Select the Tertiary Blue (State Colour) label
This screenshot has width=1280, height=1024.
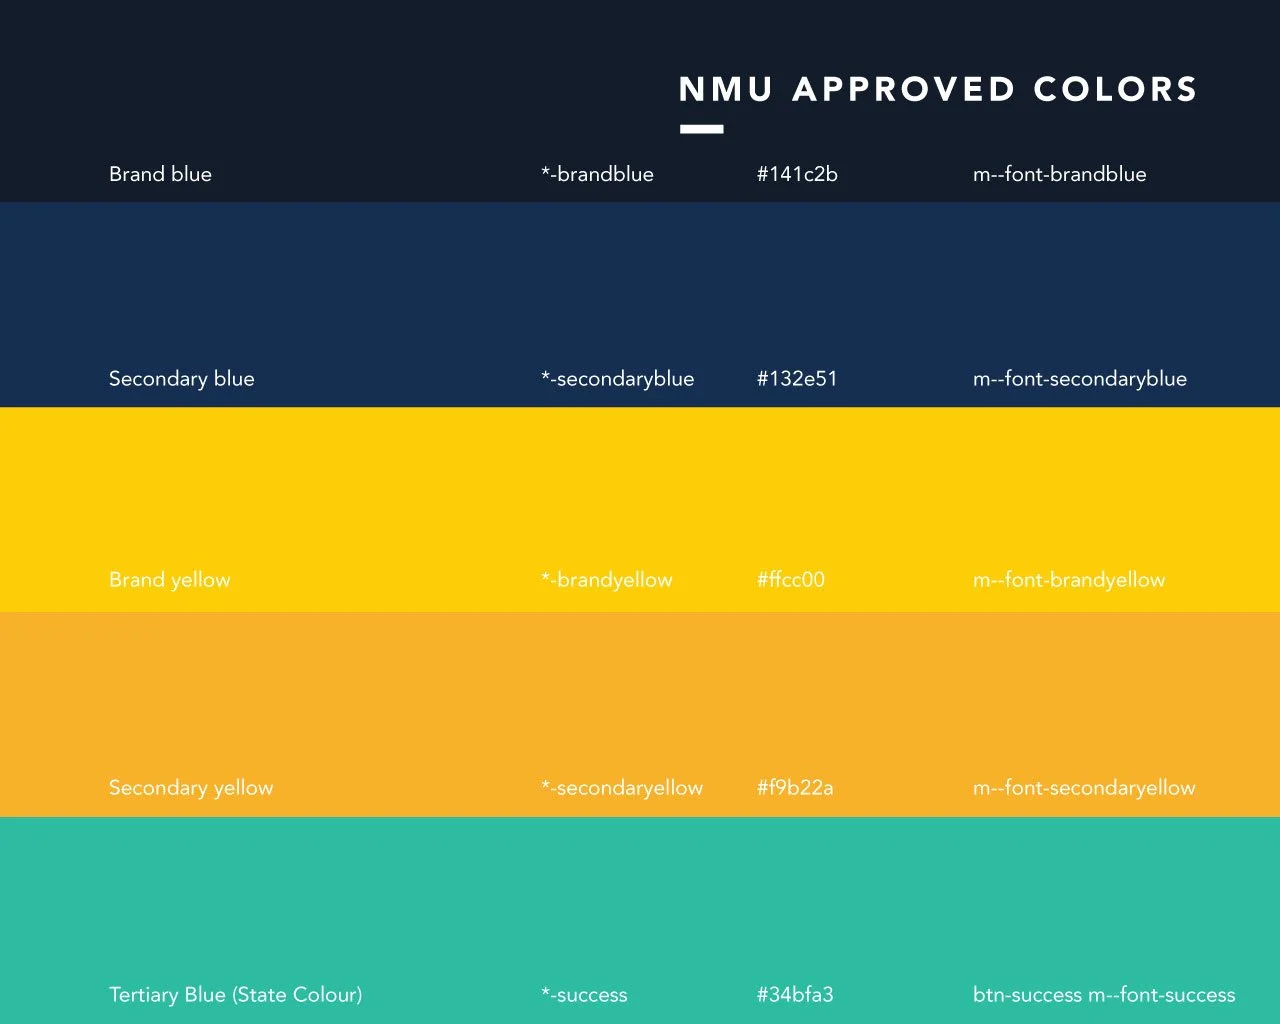pos(236,995)
